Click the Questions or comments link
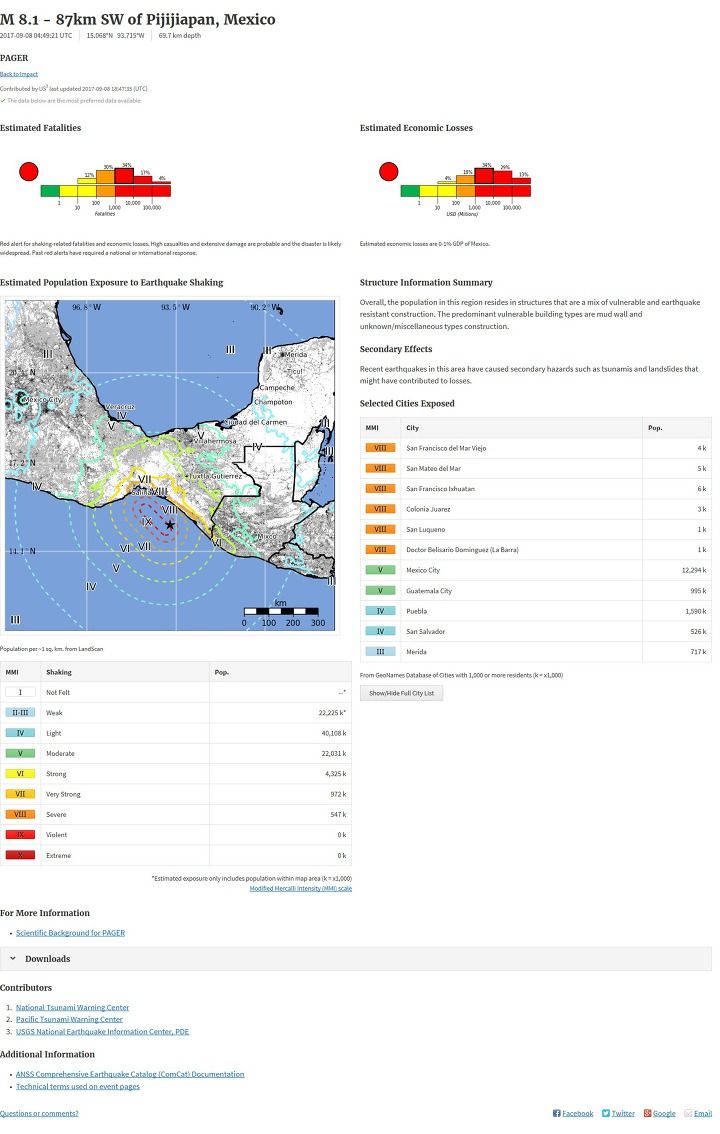This screenshot has height=1134, width=720. pyautogui.click(x=39, y=1113)
